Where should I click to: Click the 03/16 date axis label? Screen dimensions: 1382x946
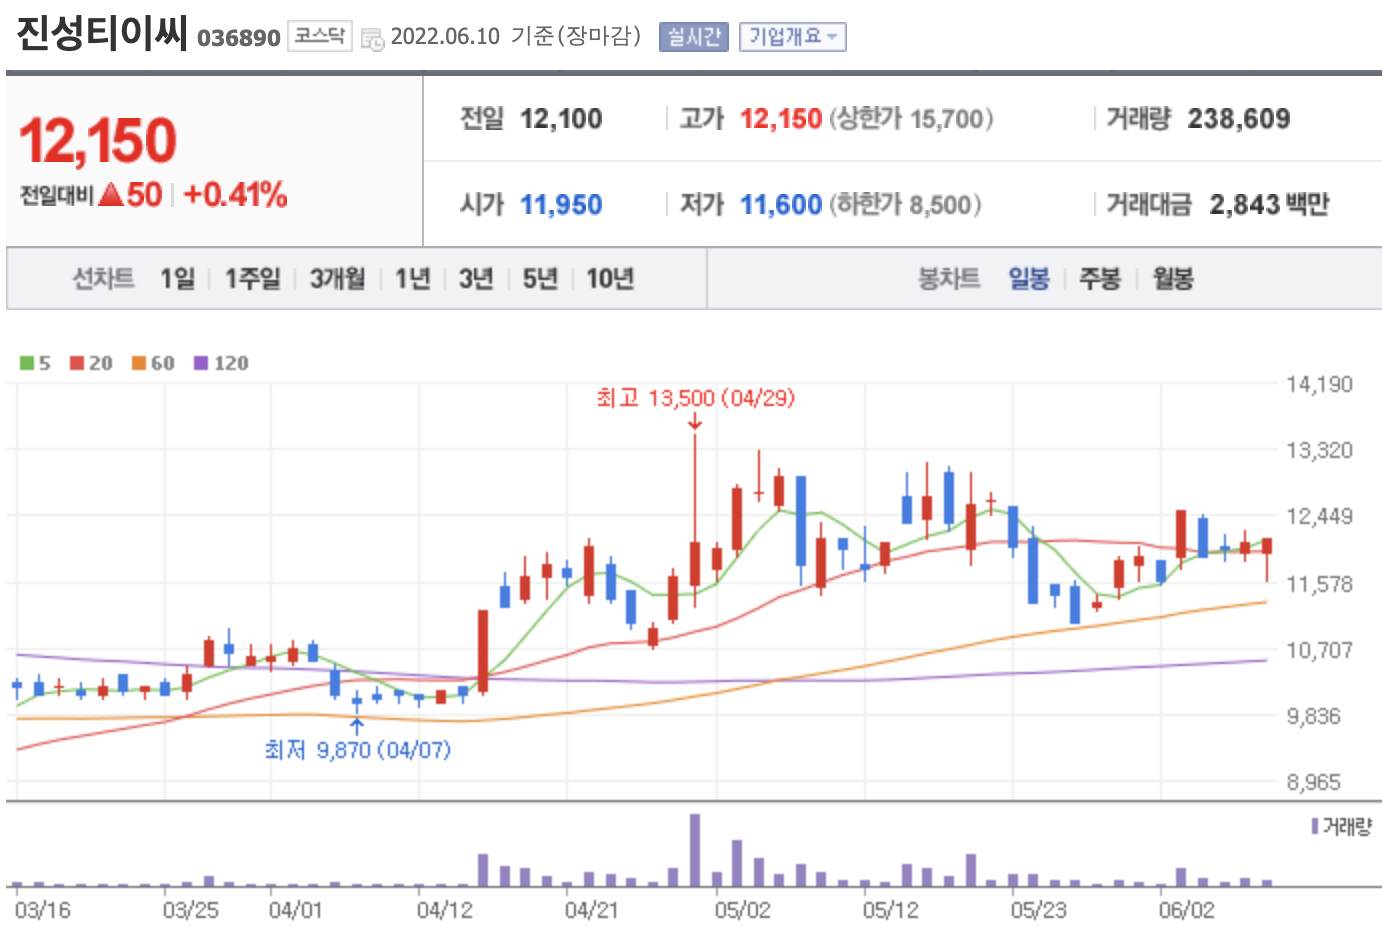click(42, 910)
